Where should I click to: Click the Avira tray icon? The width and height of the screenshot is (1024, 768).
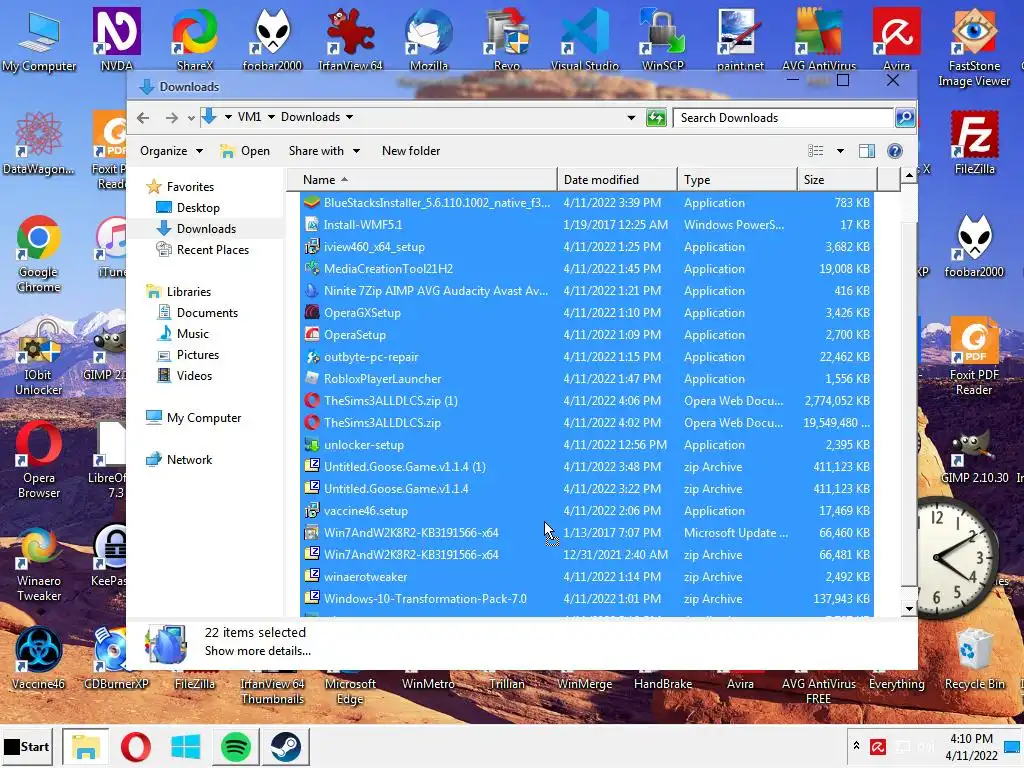878,746
